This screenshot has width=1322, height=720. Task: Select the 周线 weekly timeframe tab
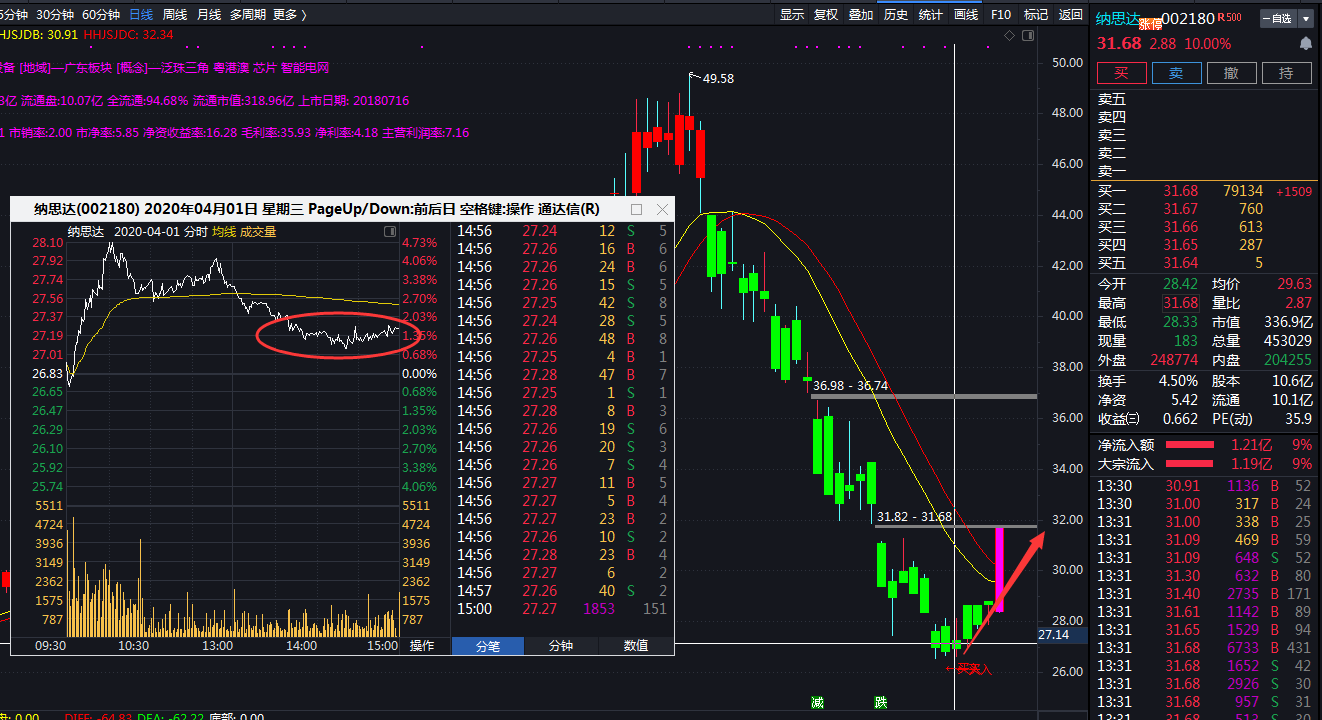[175, 15]
